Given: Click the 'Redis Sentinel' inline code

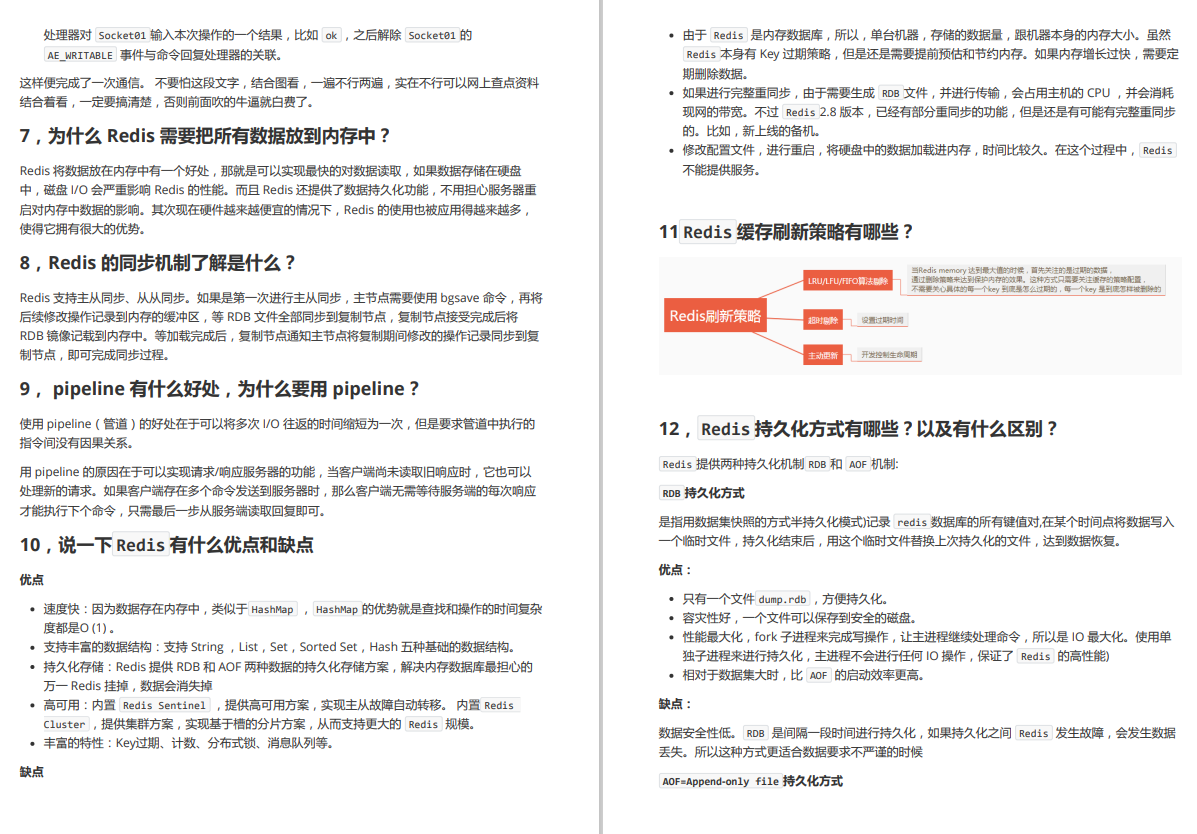Looking at the screenshot, I should (163, 705).
